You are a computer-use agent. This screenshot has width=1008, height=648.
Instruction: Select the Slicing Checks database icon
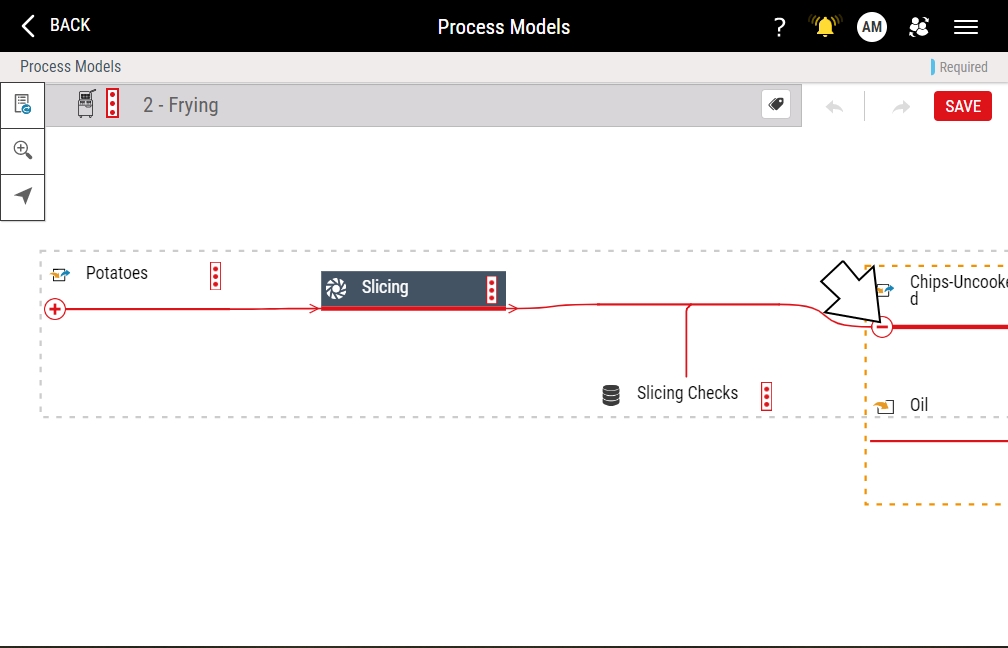tap(611, 395)
